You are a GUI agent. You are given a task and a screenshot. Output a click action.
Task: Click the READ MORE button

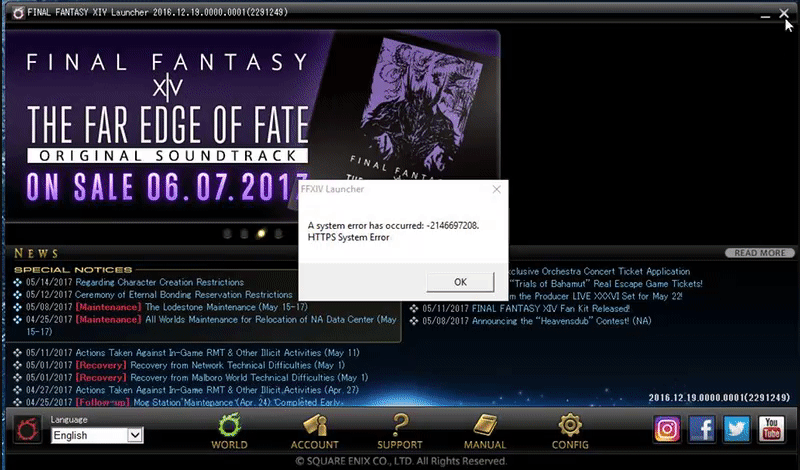click(x=759, y=253)
